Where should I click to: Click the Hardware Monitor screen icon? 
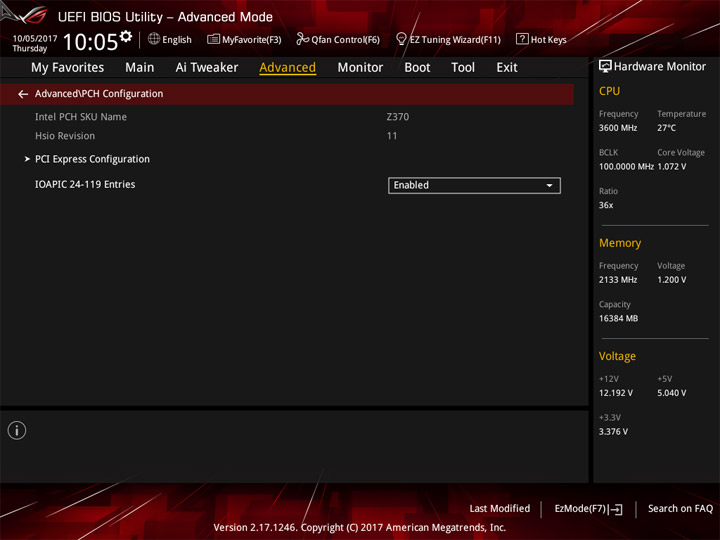(x=605, y=66)
